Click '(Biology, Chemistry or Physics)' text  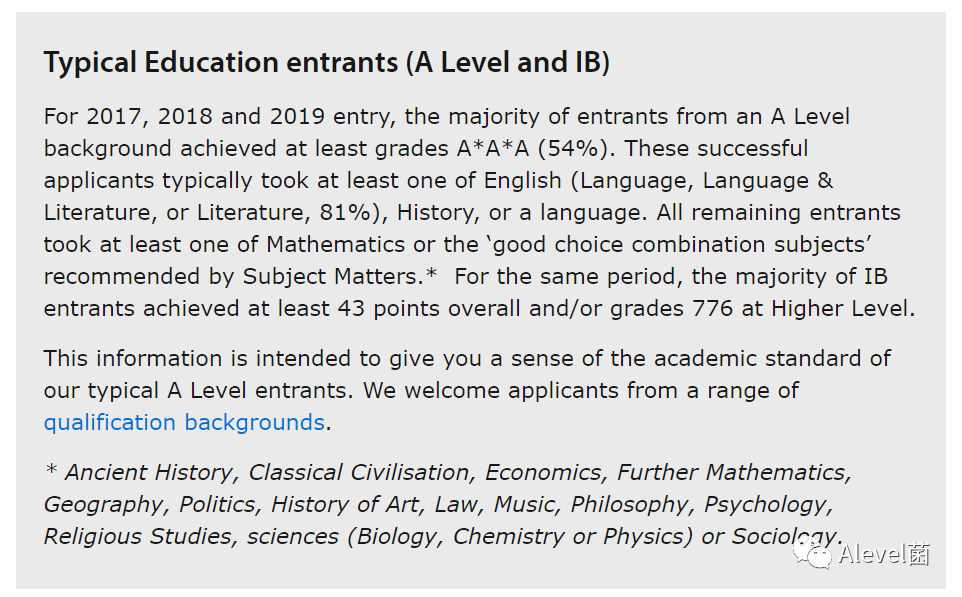coord(520,536)
